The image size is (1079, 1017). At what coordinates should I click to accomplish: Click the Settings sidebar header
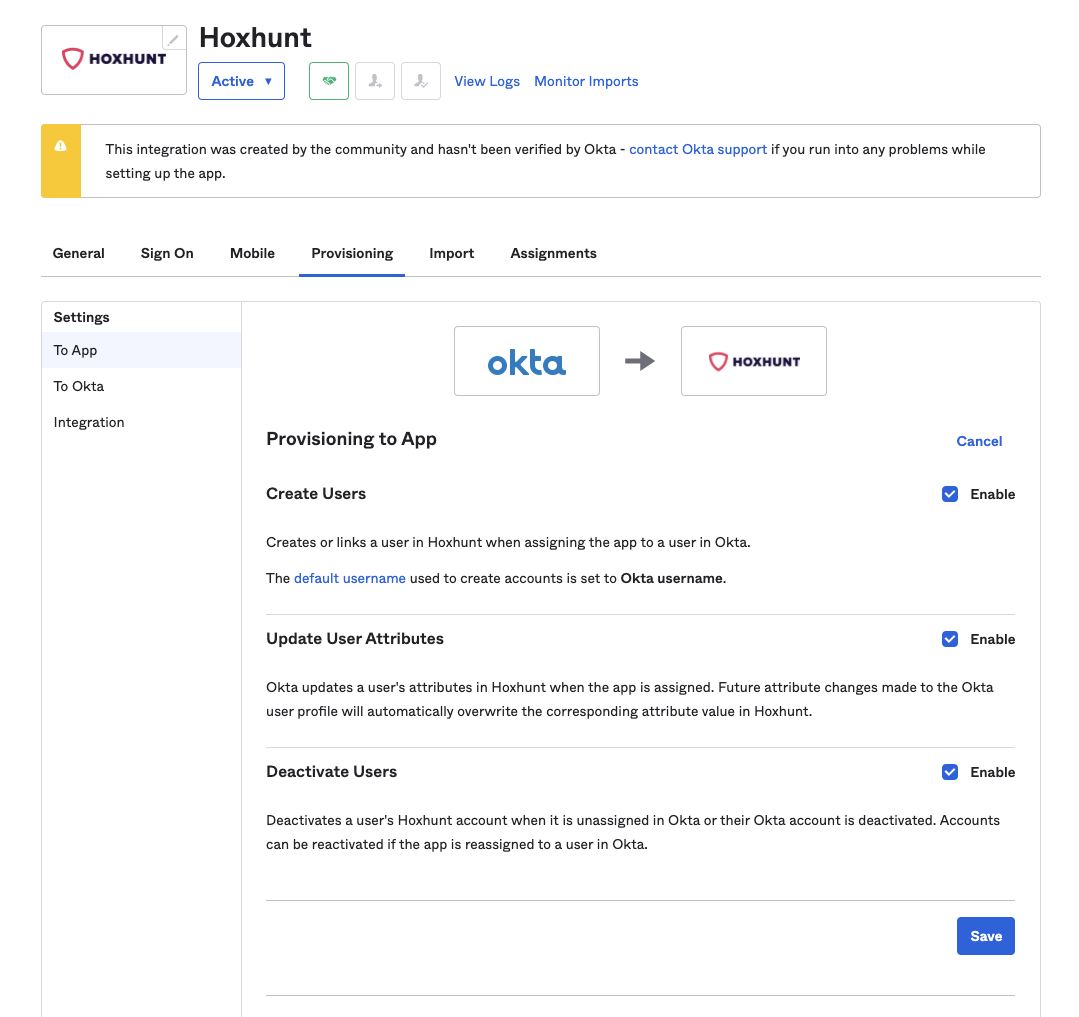point(81,317)
